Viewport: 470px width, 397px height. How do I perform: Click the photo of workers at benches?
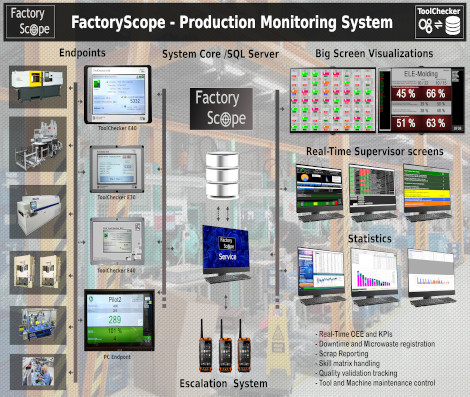click(x=38, y=372)
